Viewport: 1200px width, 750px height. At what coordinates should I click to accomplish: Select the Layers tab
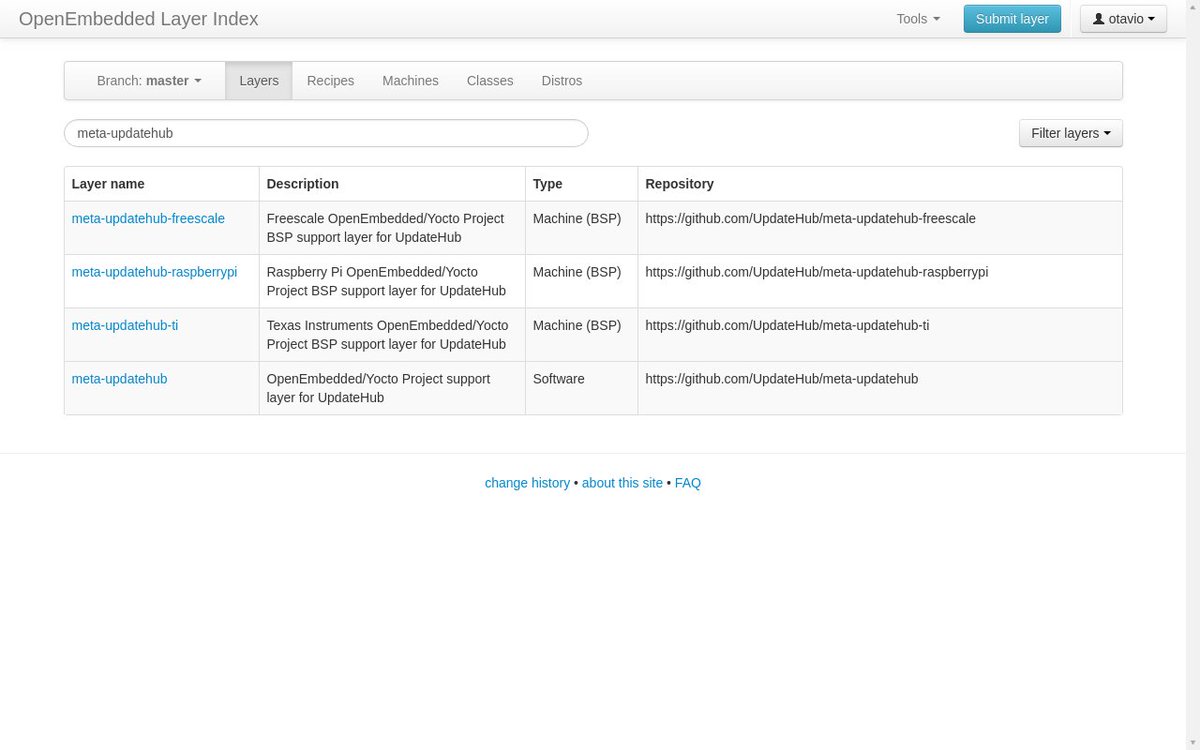259,81
